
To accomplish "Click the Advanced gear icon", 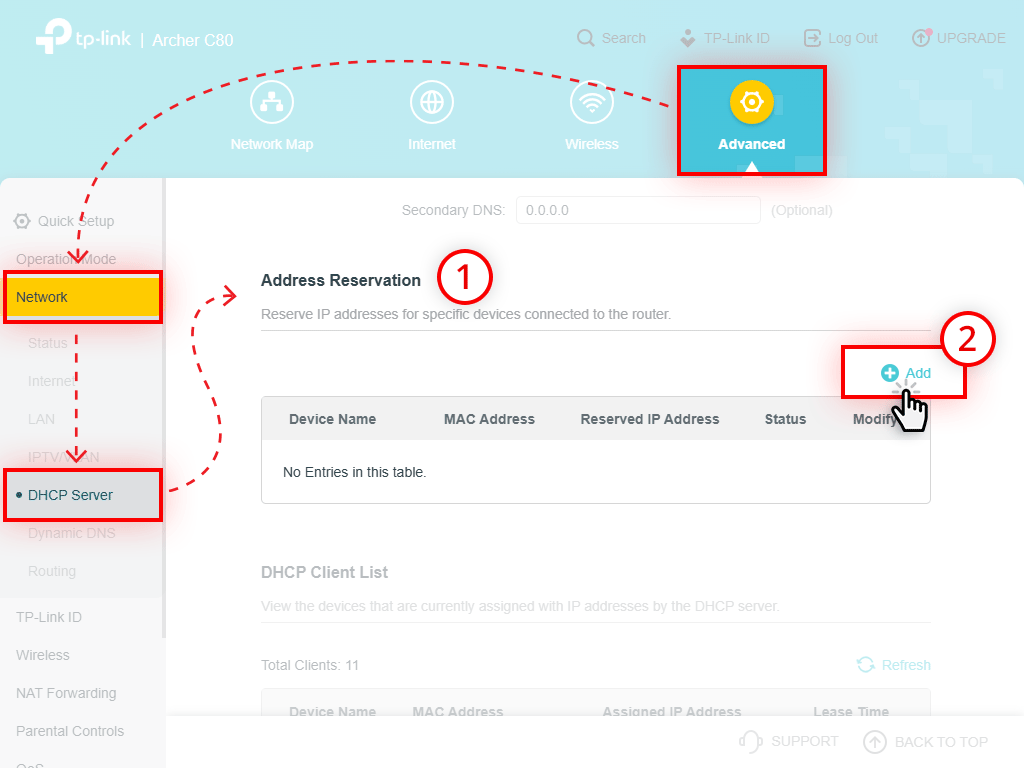I will 751,101.
